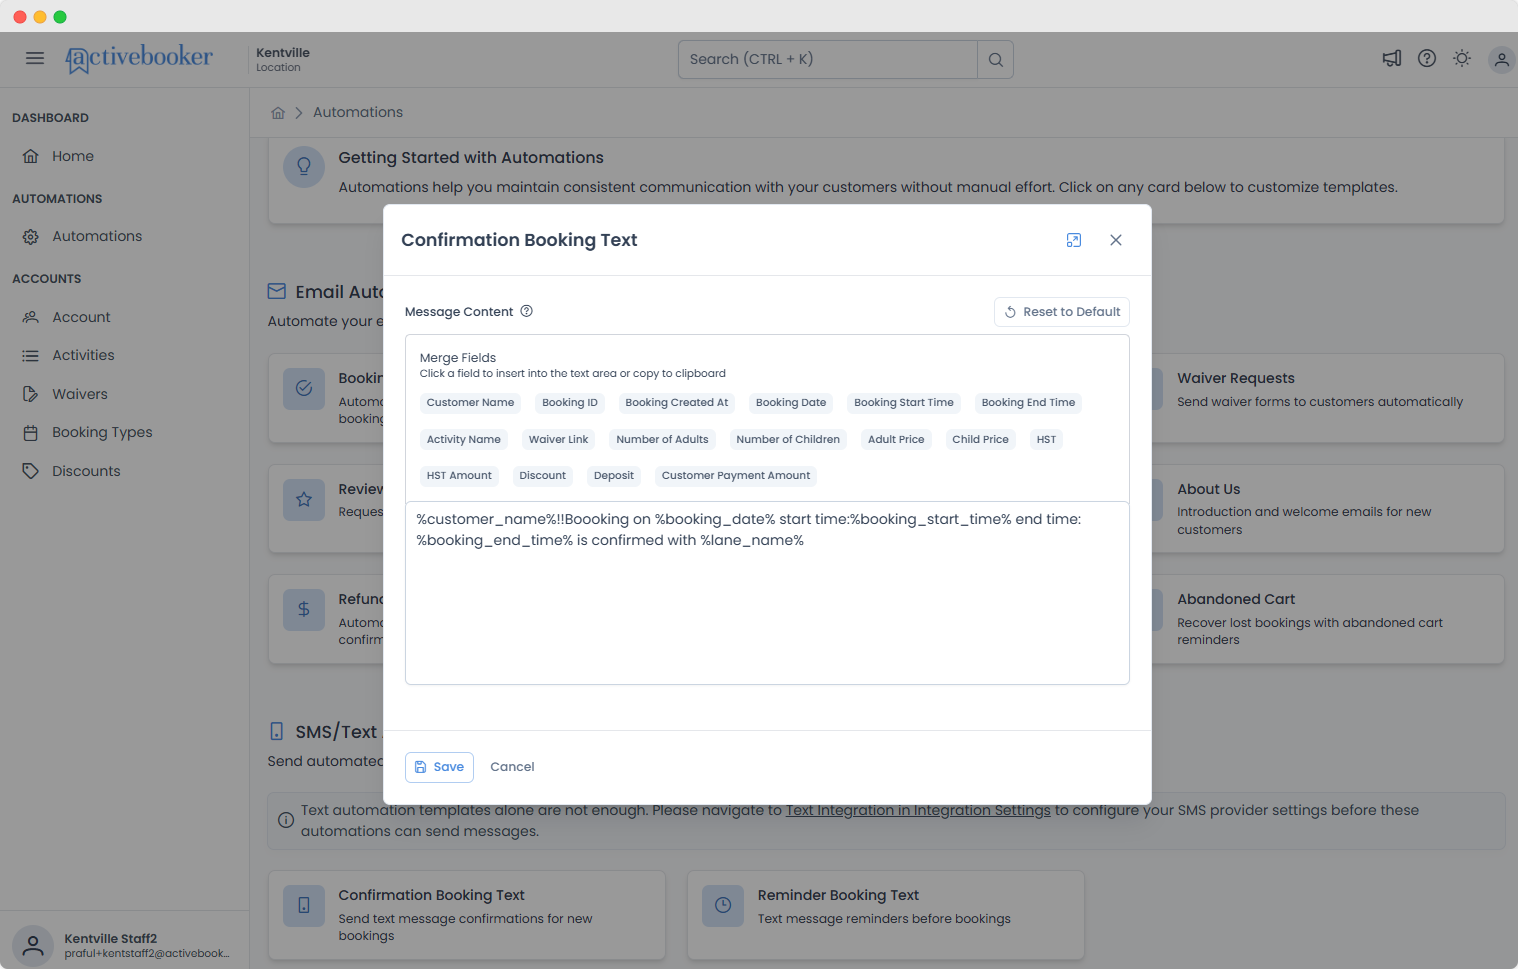This screenshot has width=1518, height=969.
Task: Click the activebooker logo
Action: click(139, 58)
